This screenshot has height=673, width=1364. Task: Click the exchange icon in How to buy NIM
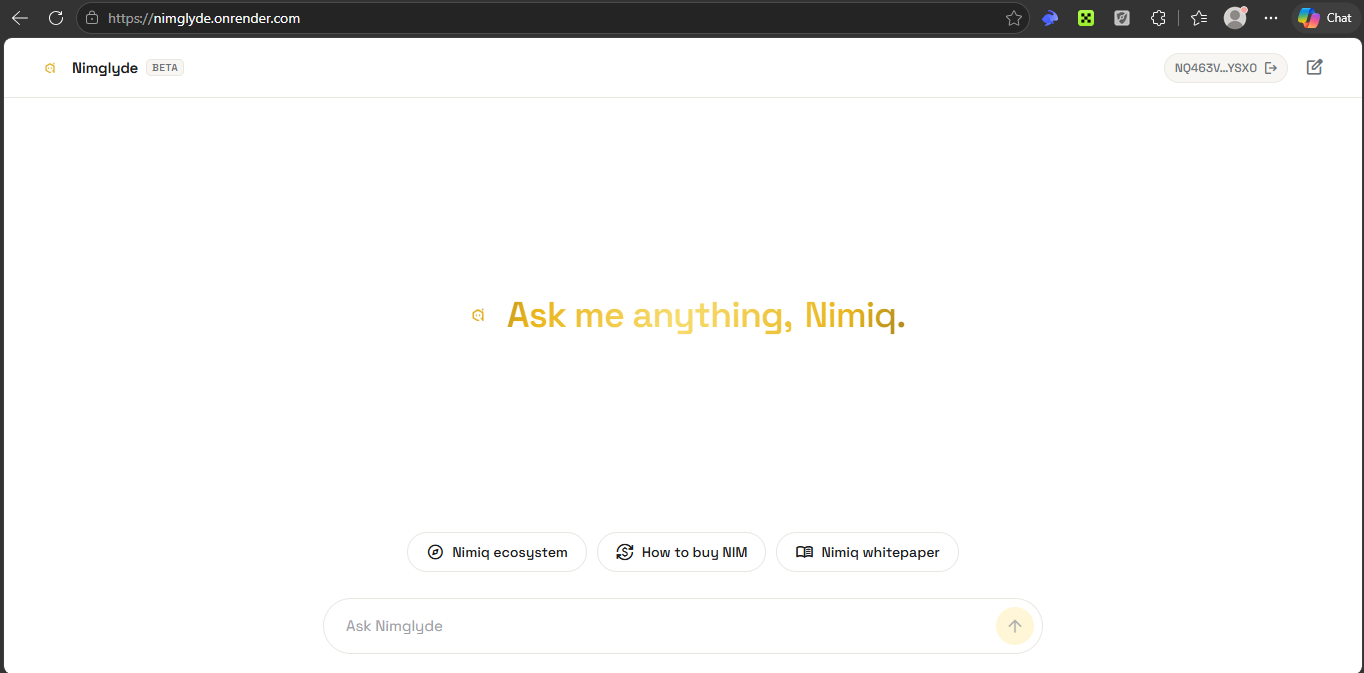click(625, 552)
